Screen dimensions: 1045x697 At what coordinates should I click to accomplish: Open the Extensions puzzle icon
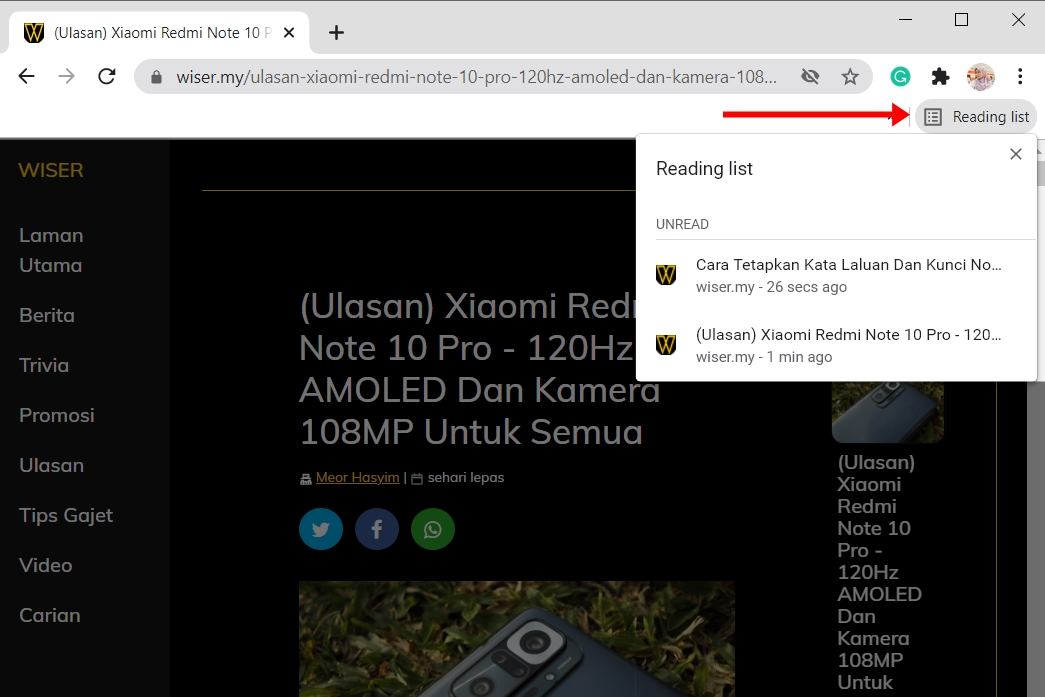click(940, 77)
